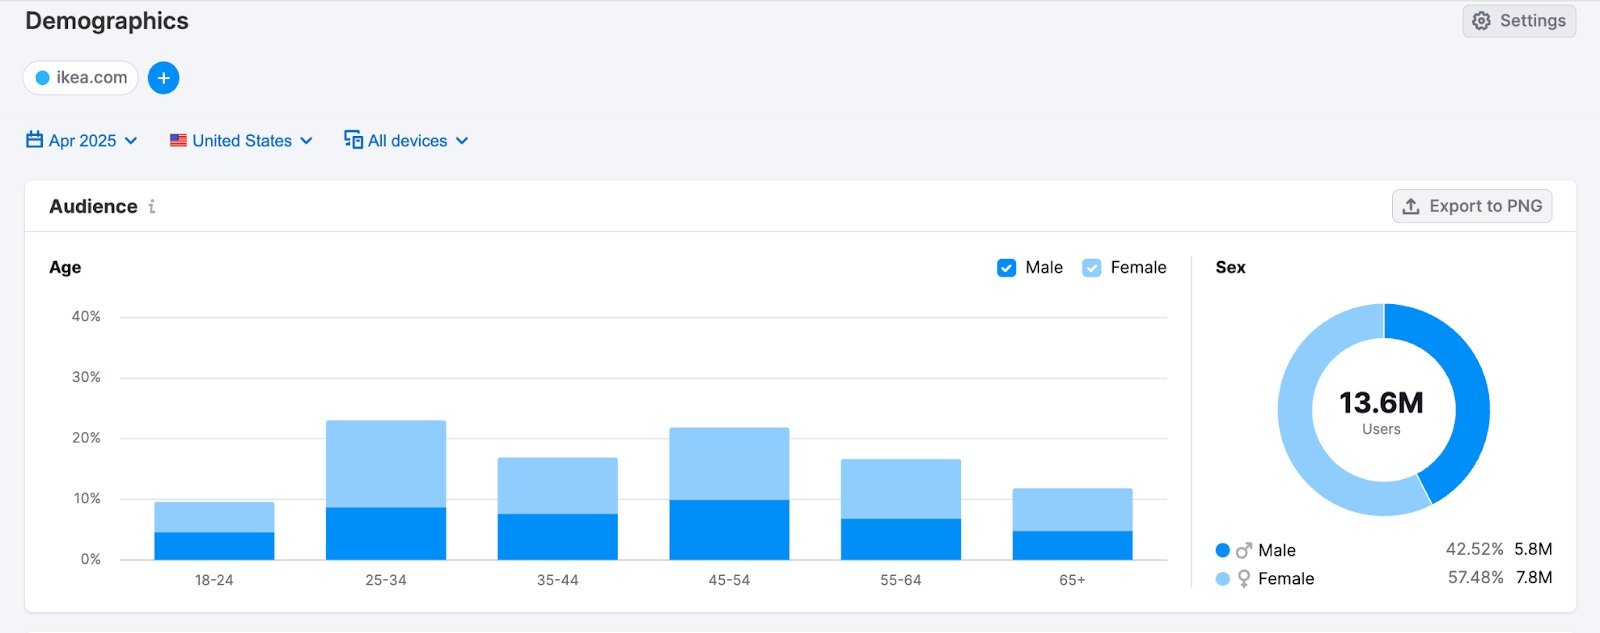The width and height of the screenshot is (1600, 633).
Task: Click the Settings gear icon
Action: point(1481,21)
